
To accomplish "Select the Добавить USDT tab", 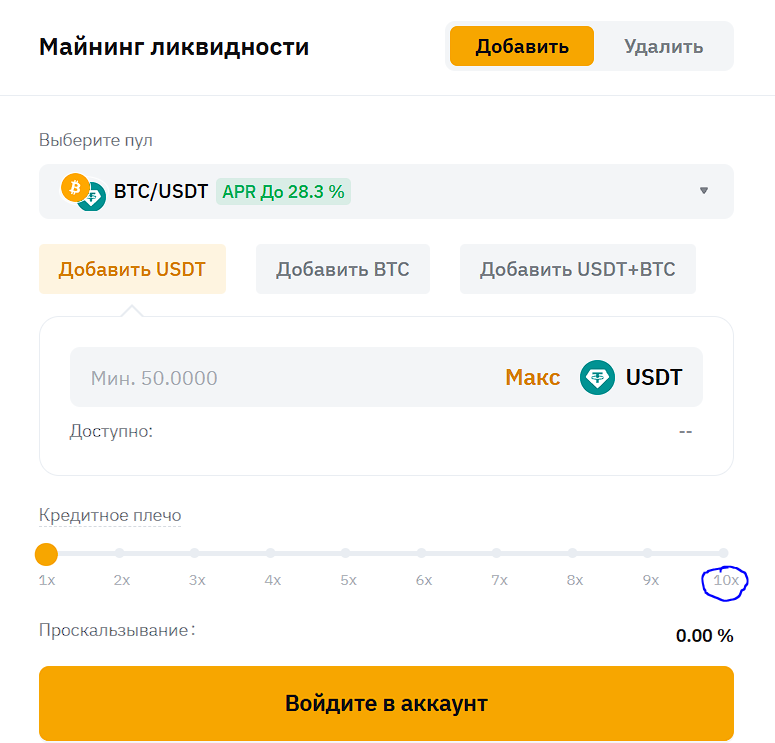I will point(132,269).
